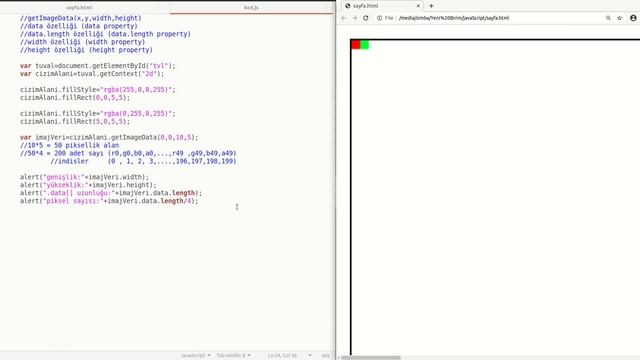Click the line "var tuval=document.getElementById"

[x=98, y=66]
